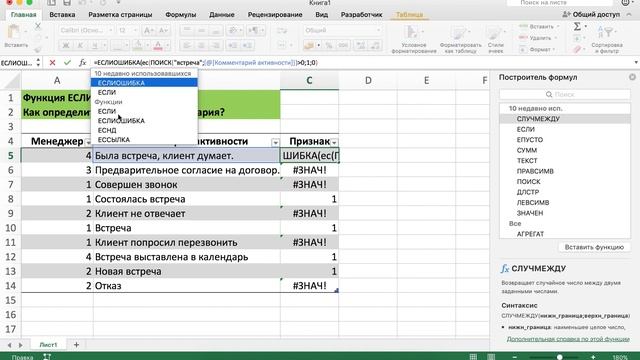Click the cell containing Отказ

coord(187,286)
